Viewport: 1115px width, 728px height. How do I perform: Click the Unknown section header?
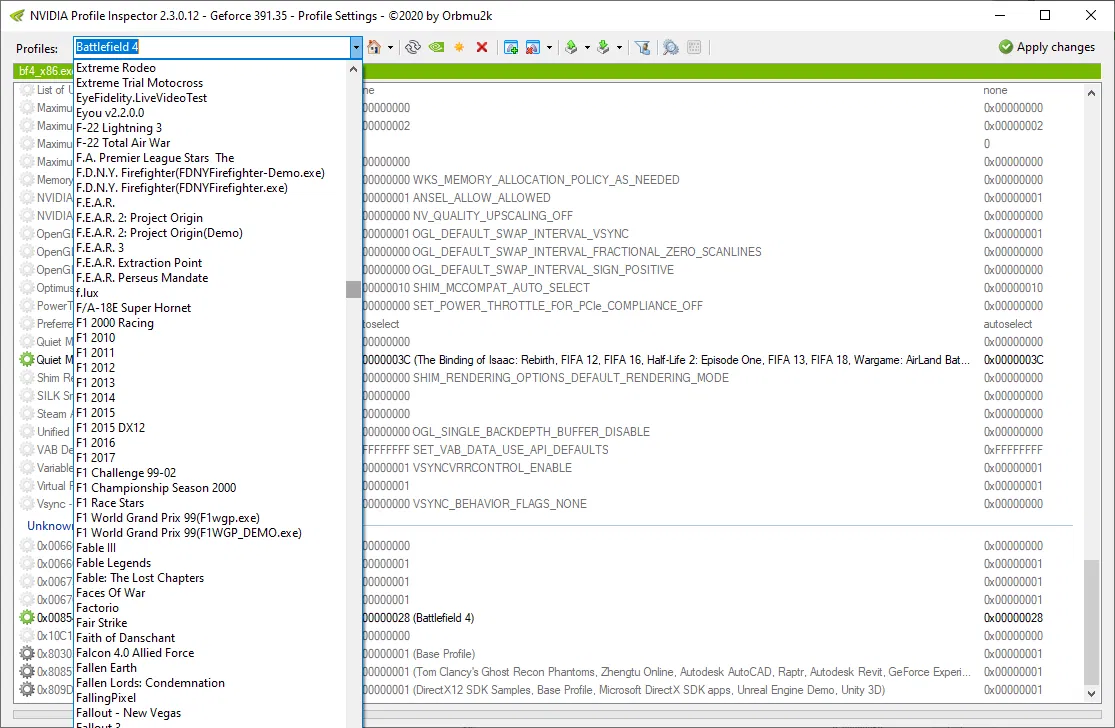[x=49, y=525]
